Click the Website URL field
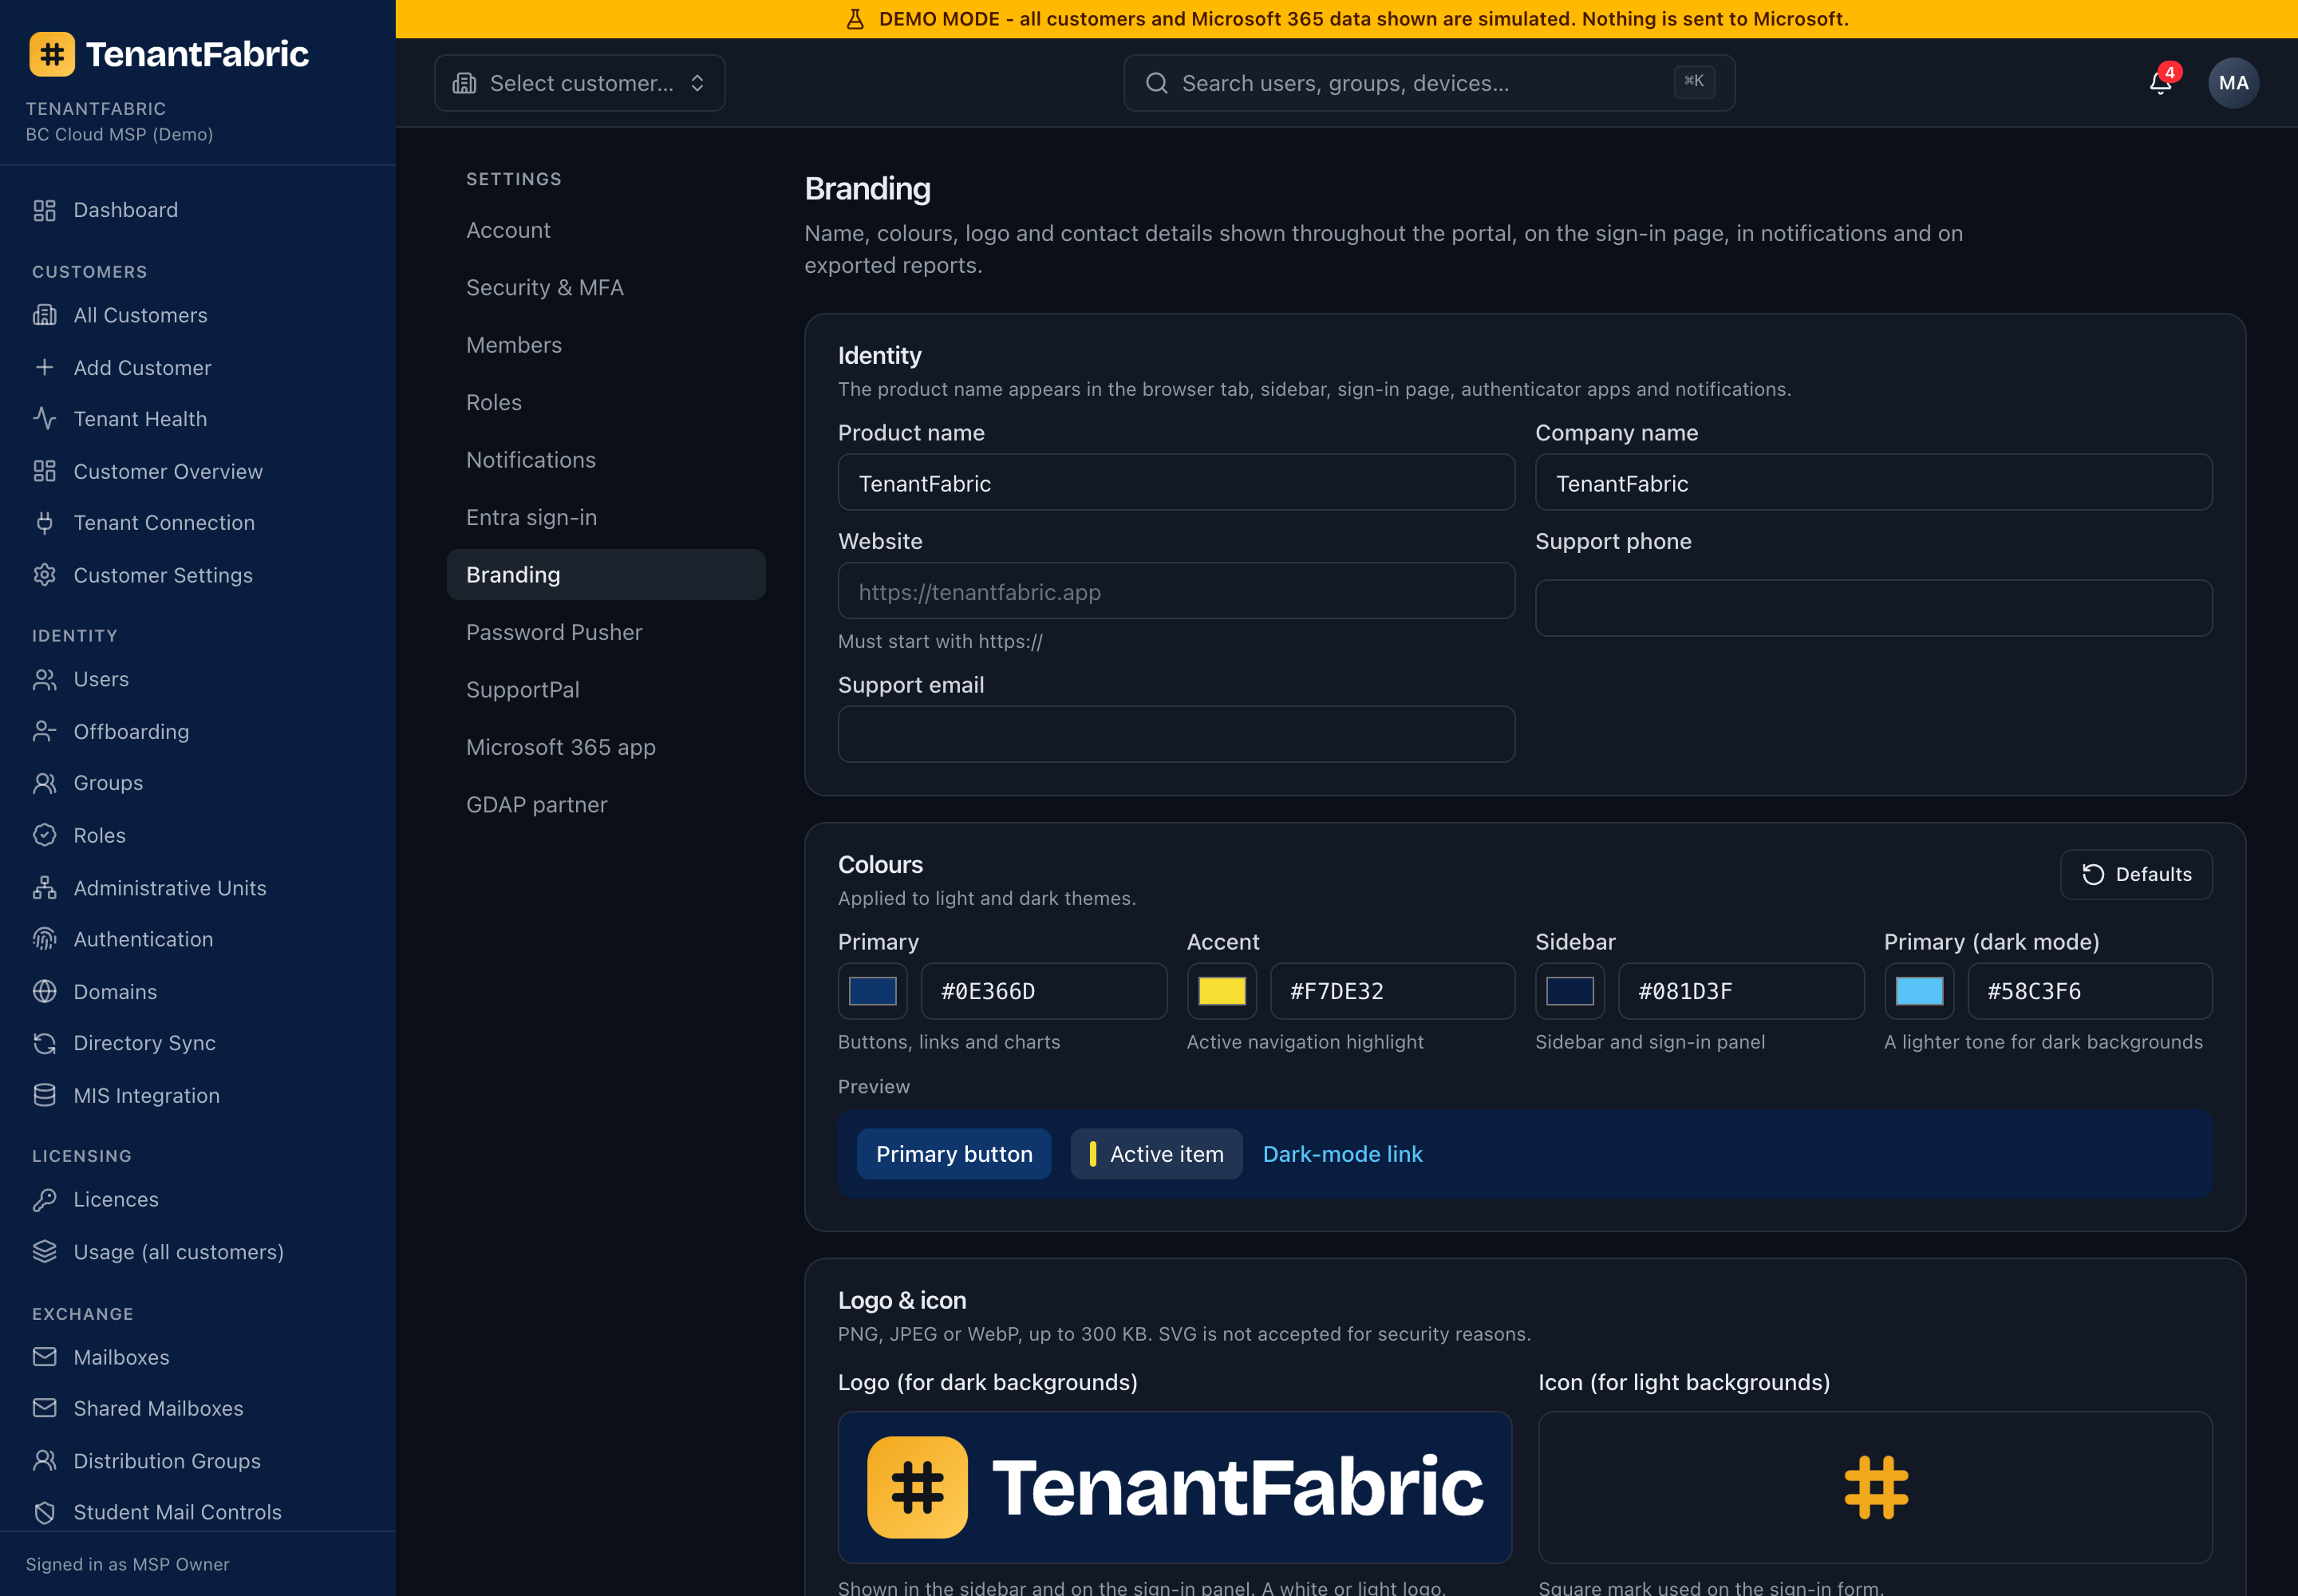 pyautogui.click(x=1176, y=591)
